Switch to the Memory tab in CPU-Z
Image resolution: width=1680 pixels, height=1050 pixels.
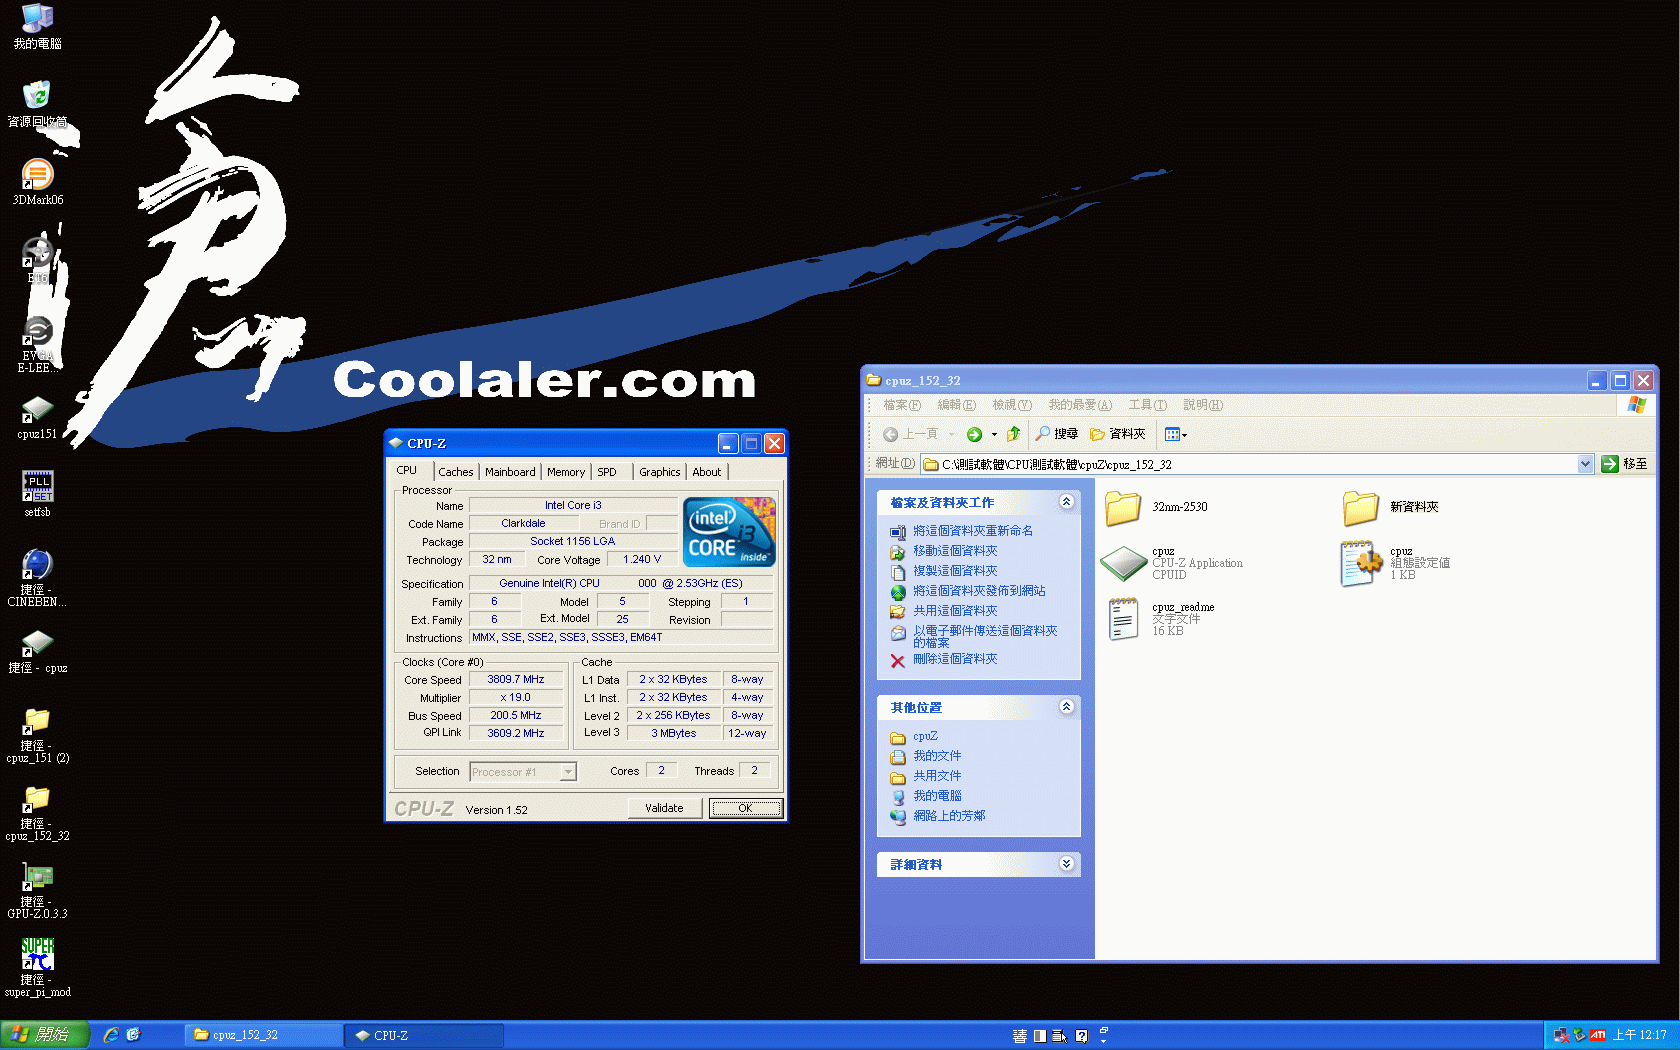point(566,472)
